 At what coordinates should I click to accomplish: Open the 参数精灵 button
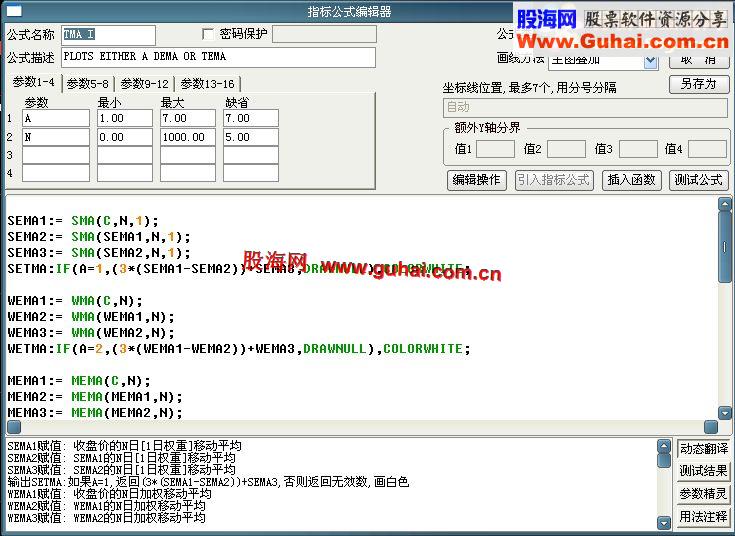[x=704, y=494]
